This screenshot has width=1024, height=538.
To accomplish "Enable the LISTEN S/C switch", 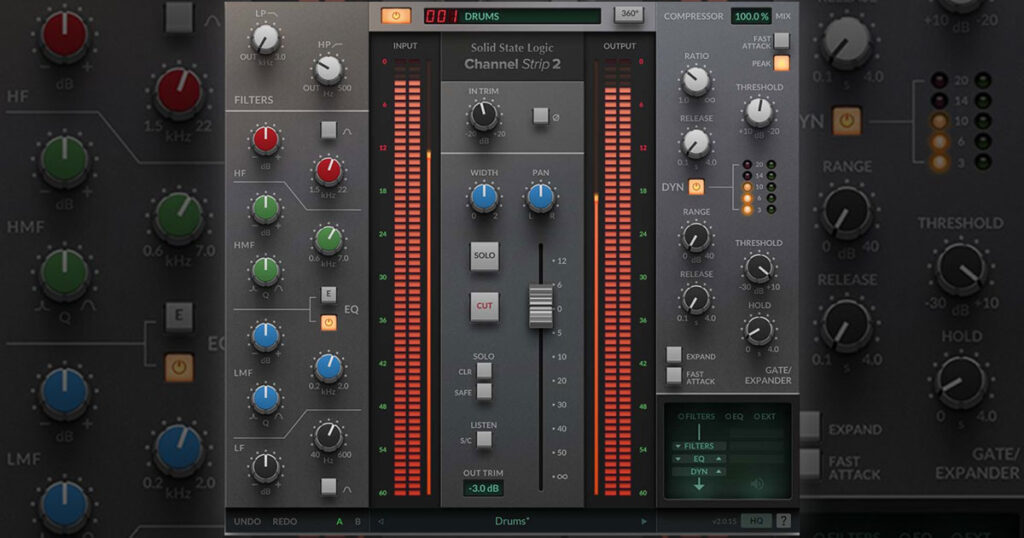I will (x=484, y=439).
